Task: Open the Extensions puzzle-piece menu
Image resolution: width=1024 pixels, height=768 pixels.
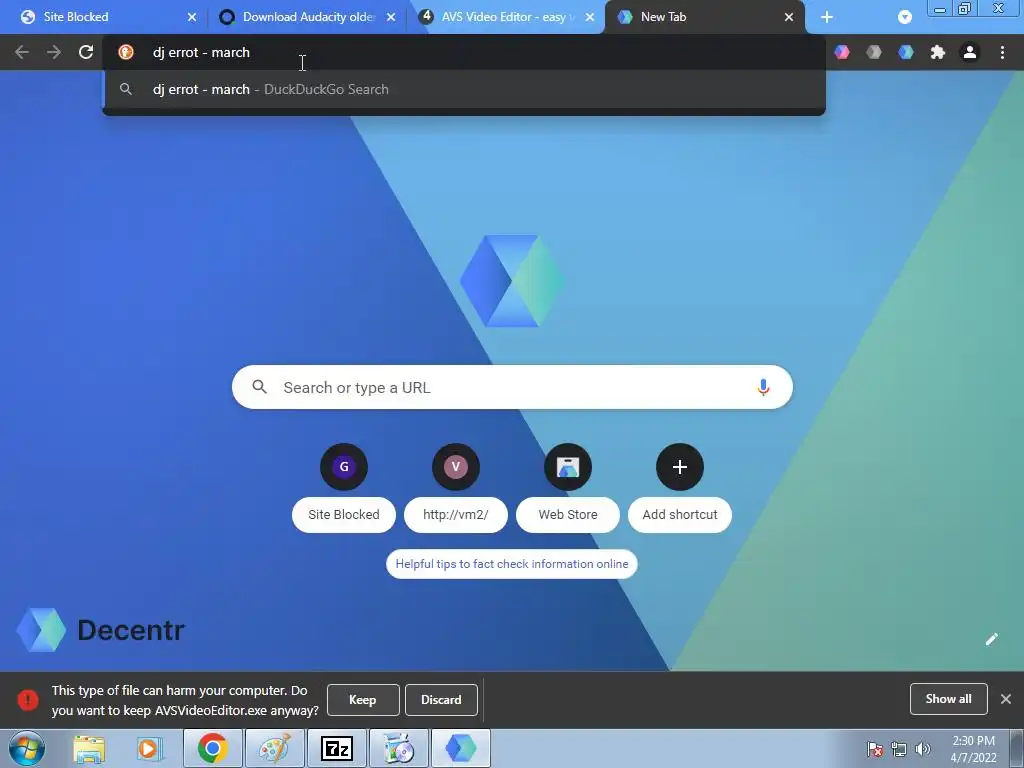Action: (938, 52)
